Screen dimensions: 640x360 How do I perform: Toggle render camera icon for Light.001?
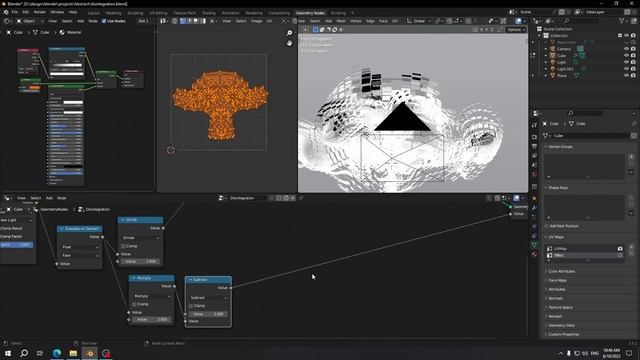pyautogui.click(x=633, y=69)
